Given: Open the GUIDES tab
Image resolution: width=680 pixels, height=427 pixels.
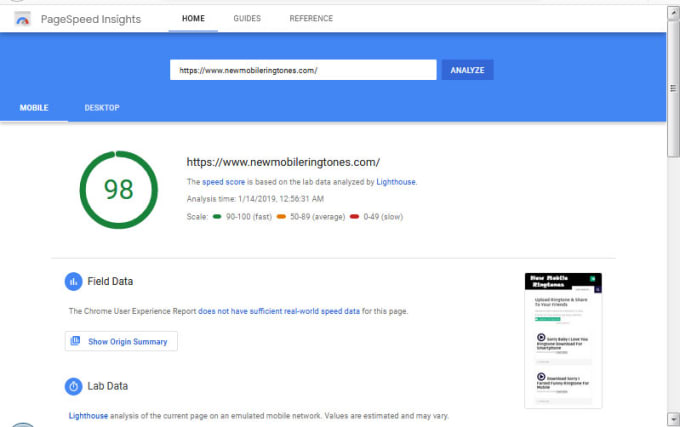Looking at the screenshot, I should (x=247, y=19).
